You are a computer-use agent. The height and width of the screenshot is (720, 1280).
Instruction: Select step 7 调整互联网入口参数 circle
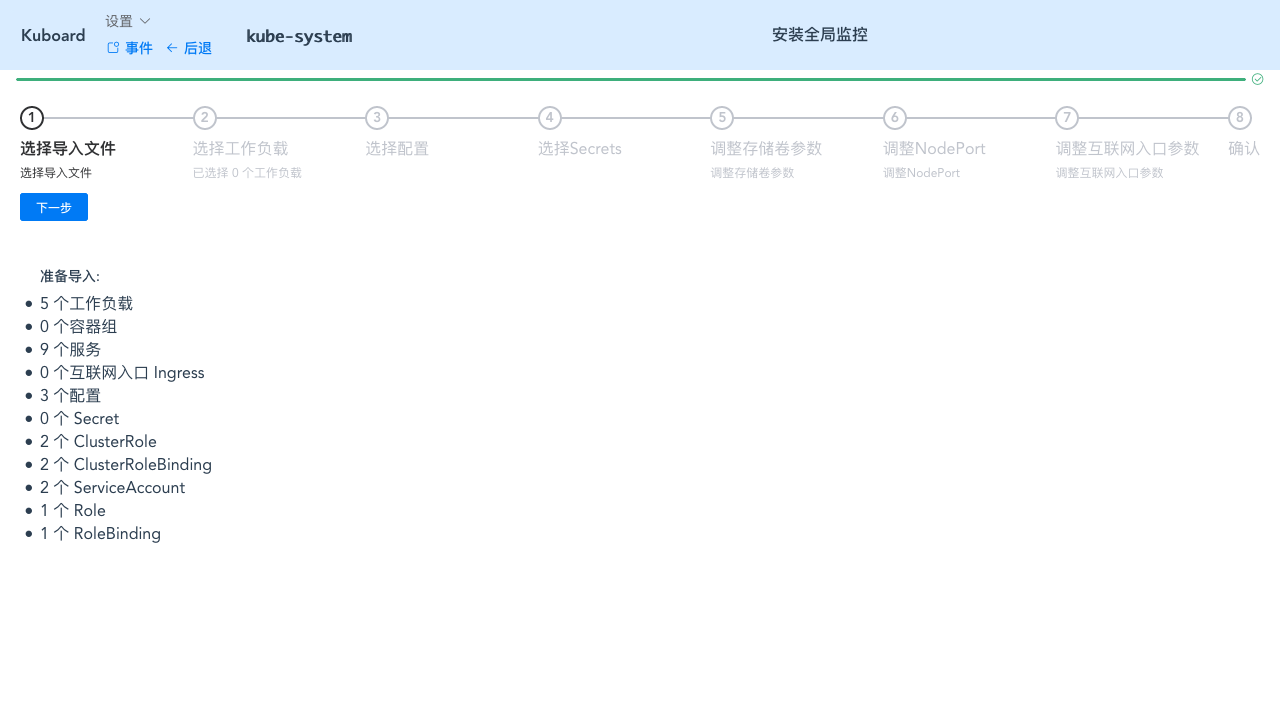[1066, 117]
